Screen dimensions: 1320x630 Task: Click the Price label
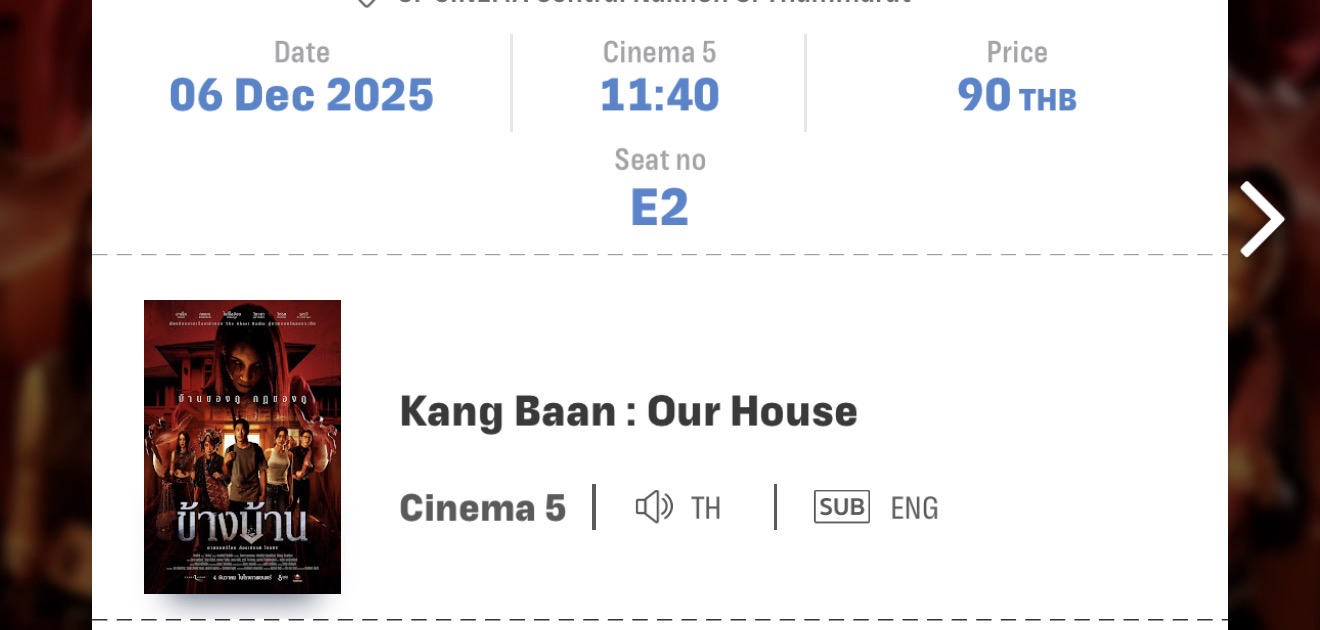click(x=1016, y=52)
